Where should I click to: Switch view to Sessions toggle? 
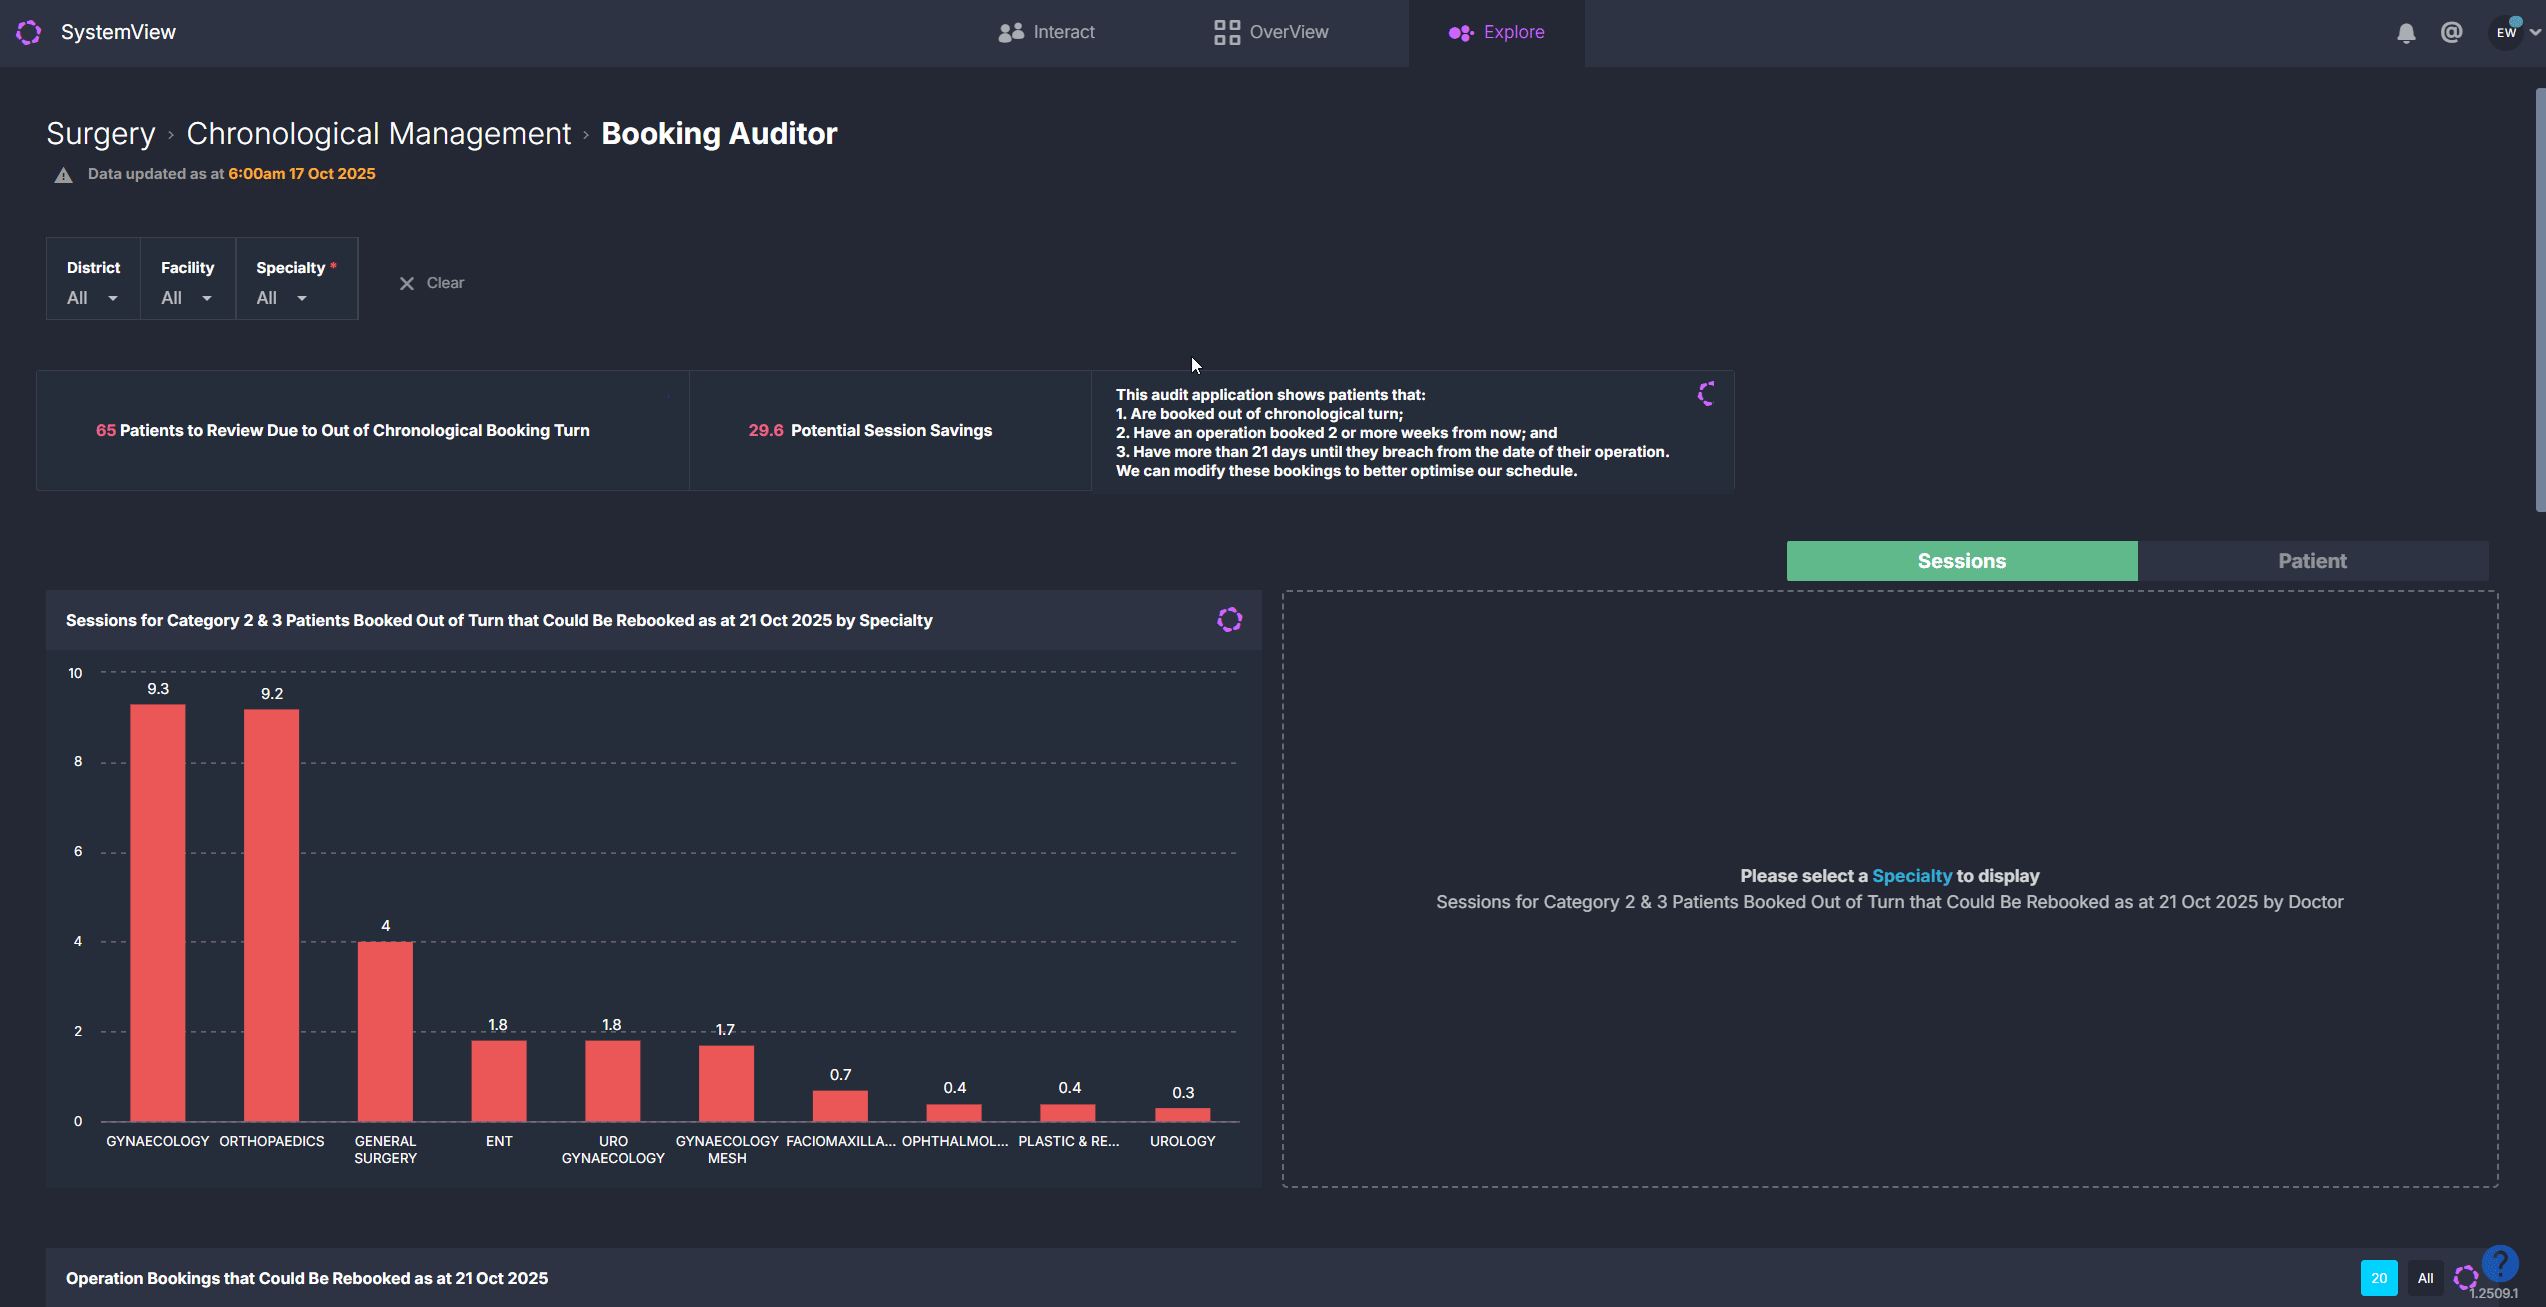1961,561
